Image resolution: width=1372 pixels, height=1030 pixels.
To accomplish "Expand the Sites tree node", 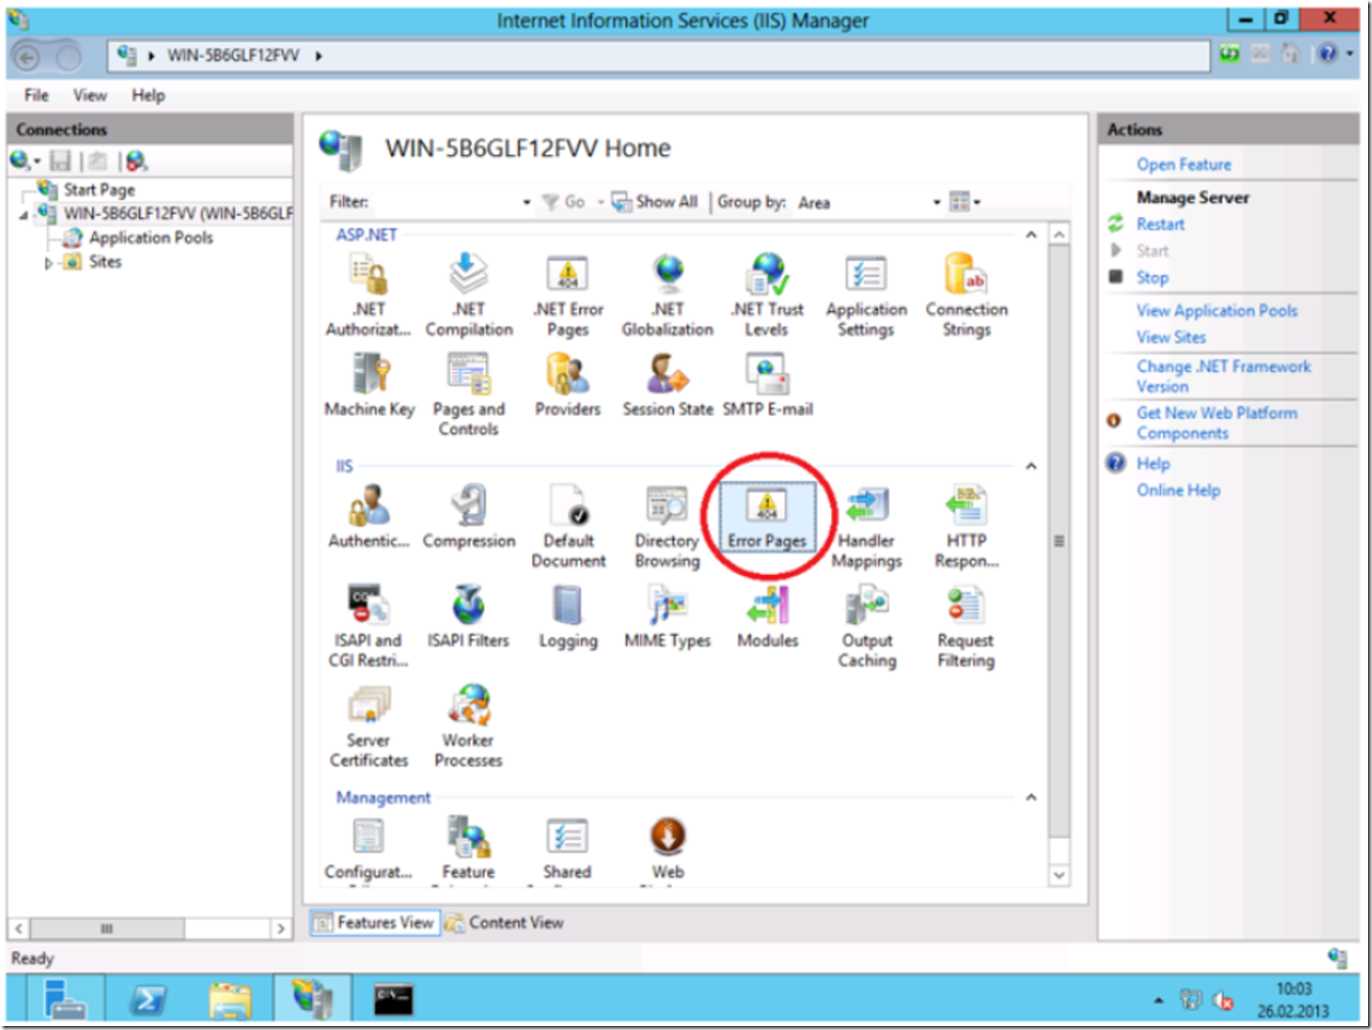I will [x=47, y=263].
